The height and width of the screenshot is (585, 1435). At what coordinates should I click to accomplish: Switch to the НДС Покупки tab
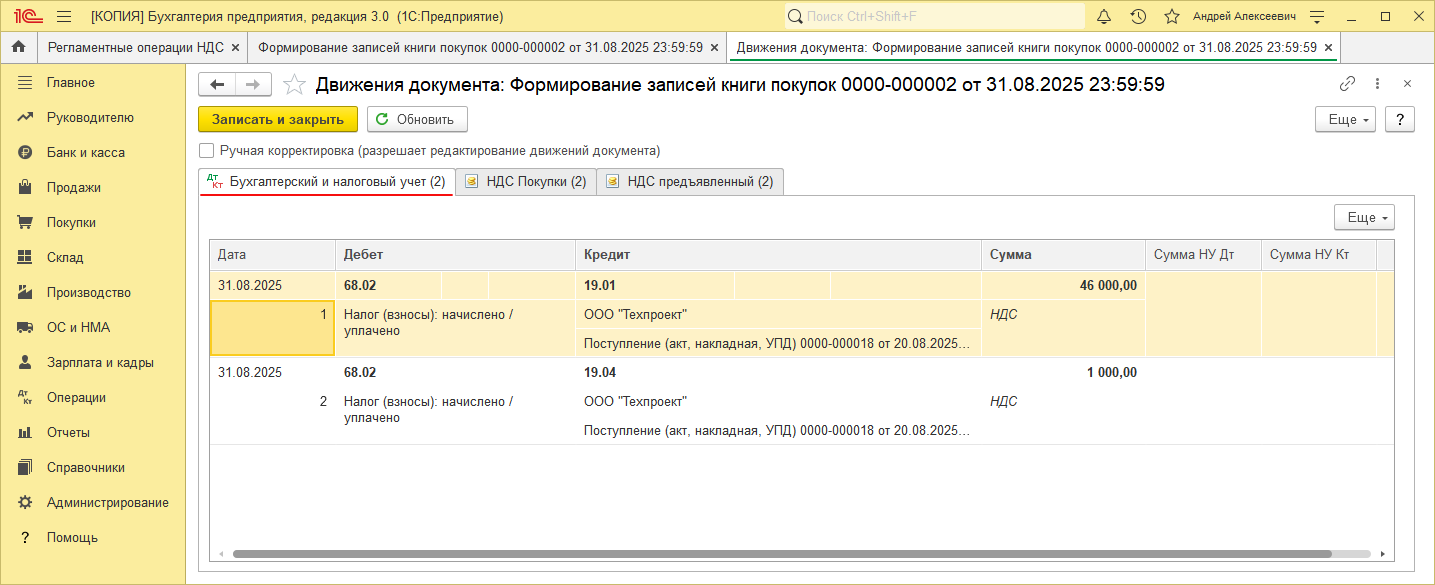pyautogui.click(x=526, y=181)
